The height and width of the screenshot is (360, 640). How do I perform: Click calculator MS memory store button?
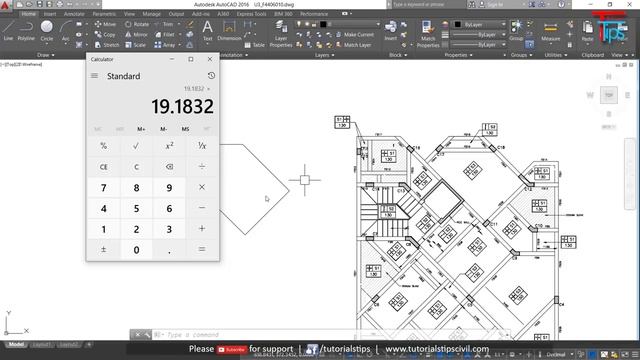click(x=185, y=129)
